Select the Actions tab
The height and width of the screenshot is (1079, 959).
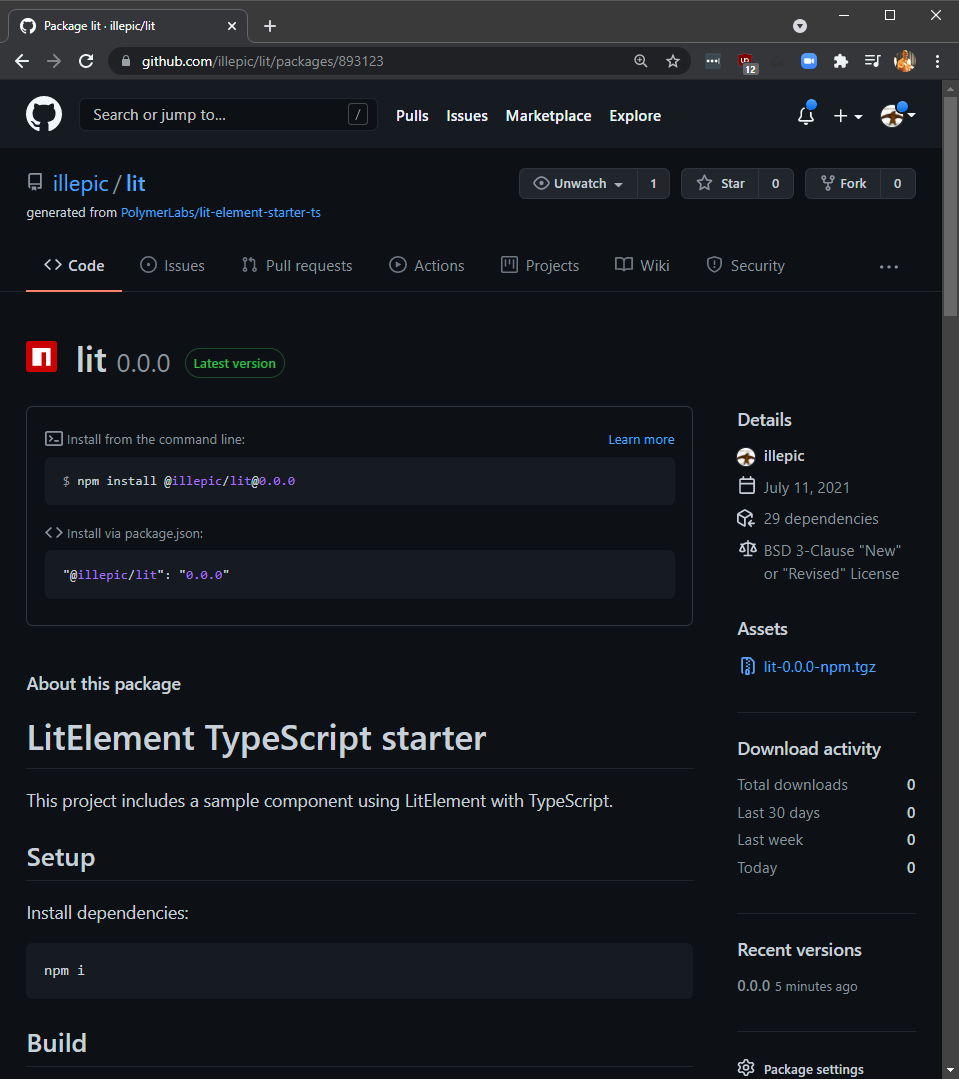tap(427, 266)
